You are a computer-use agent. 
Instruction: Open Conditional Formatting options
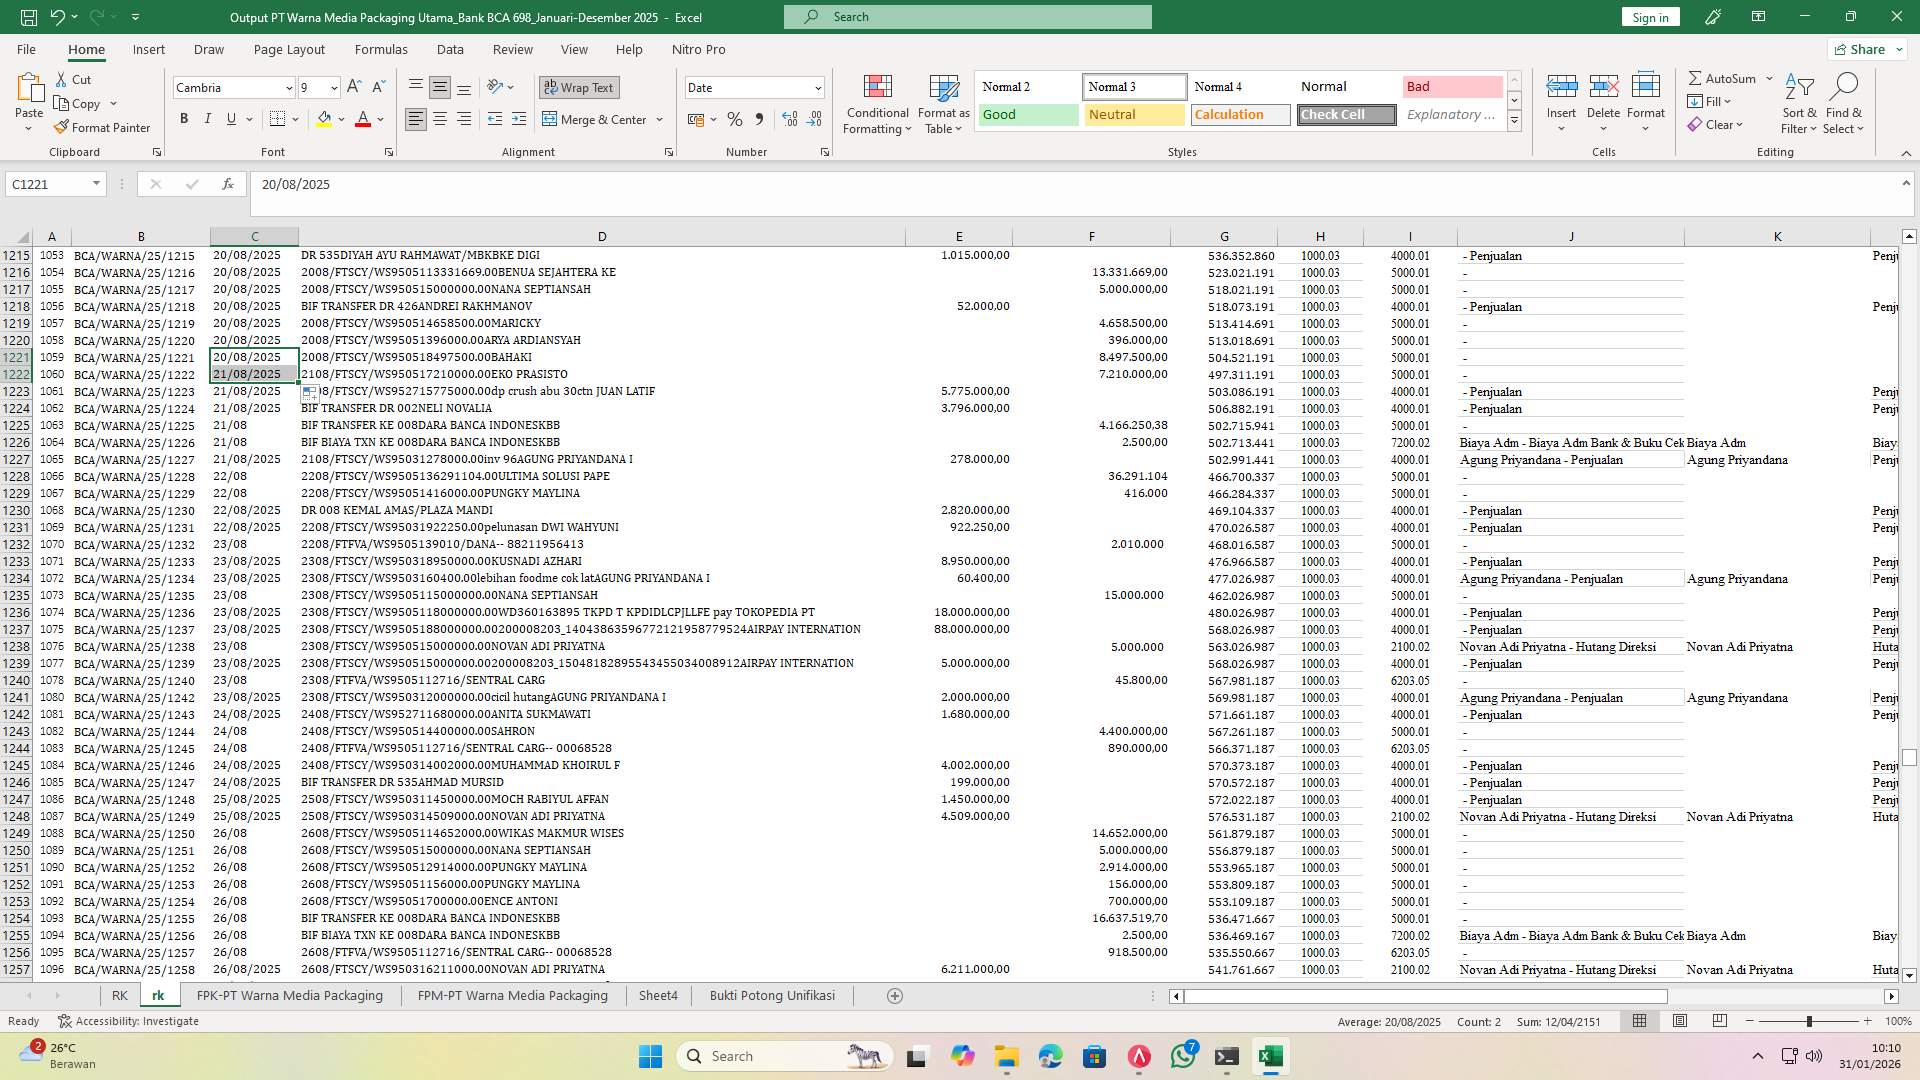pyautogui.click(x=877, y=103)
